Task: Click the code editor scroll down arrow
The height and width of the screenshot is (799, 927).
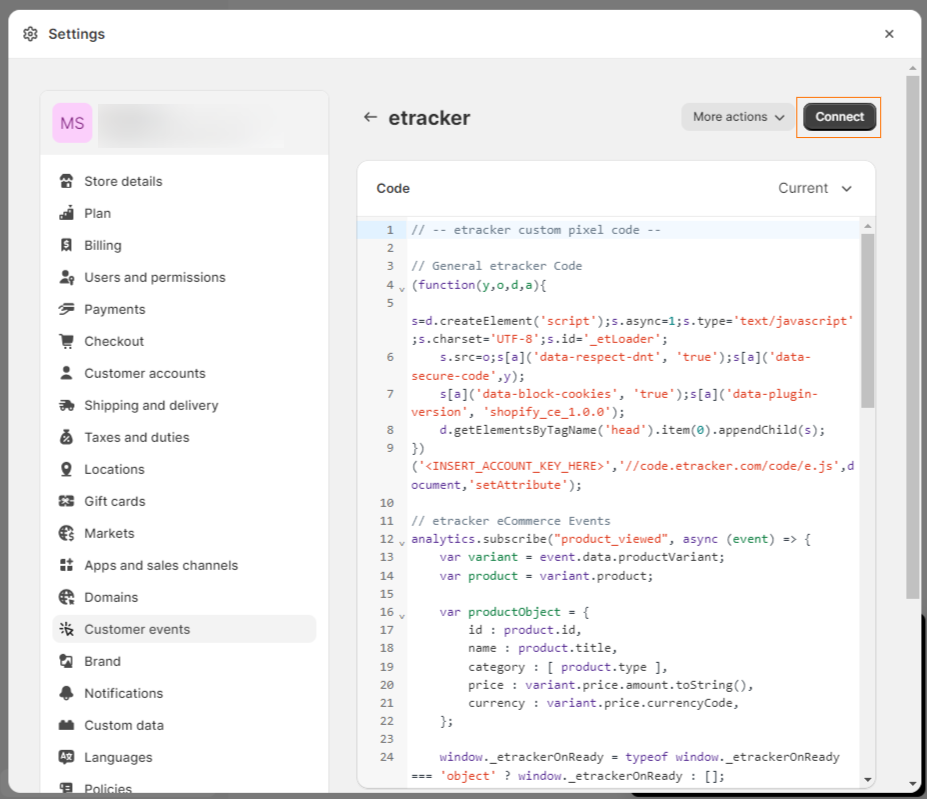Action: 867,779
